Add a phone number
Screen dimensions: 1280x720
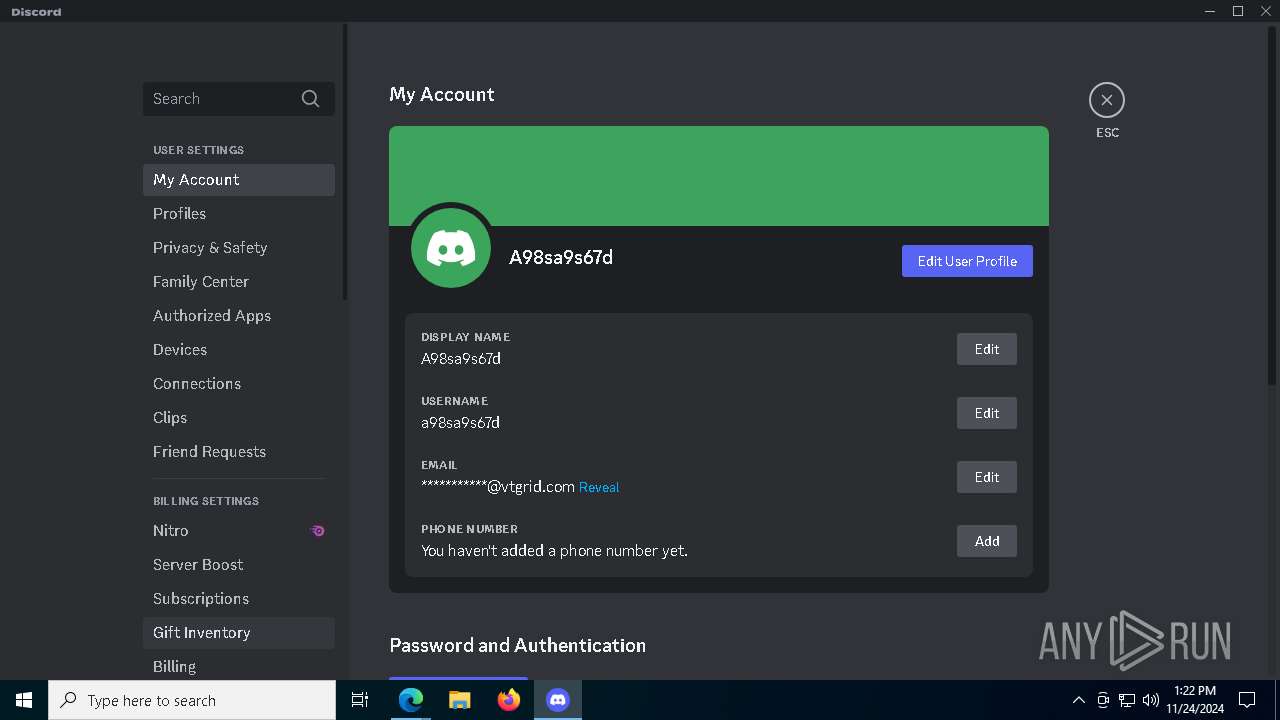[987, 541]
